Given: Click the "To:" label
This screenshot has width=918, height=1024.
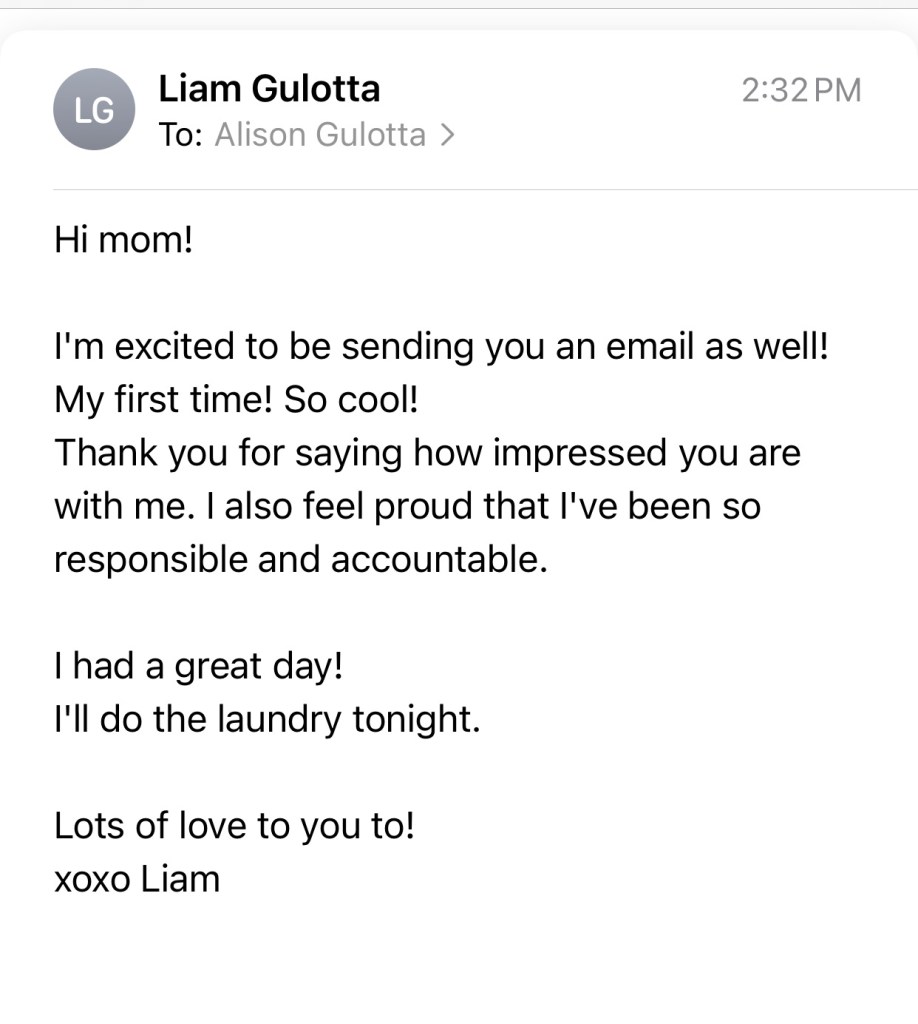Looking at the screenshot, I should point(181,134).
